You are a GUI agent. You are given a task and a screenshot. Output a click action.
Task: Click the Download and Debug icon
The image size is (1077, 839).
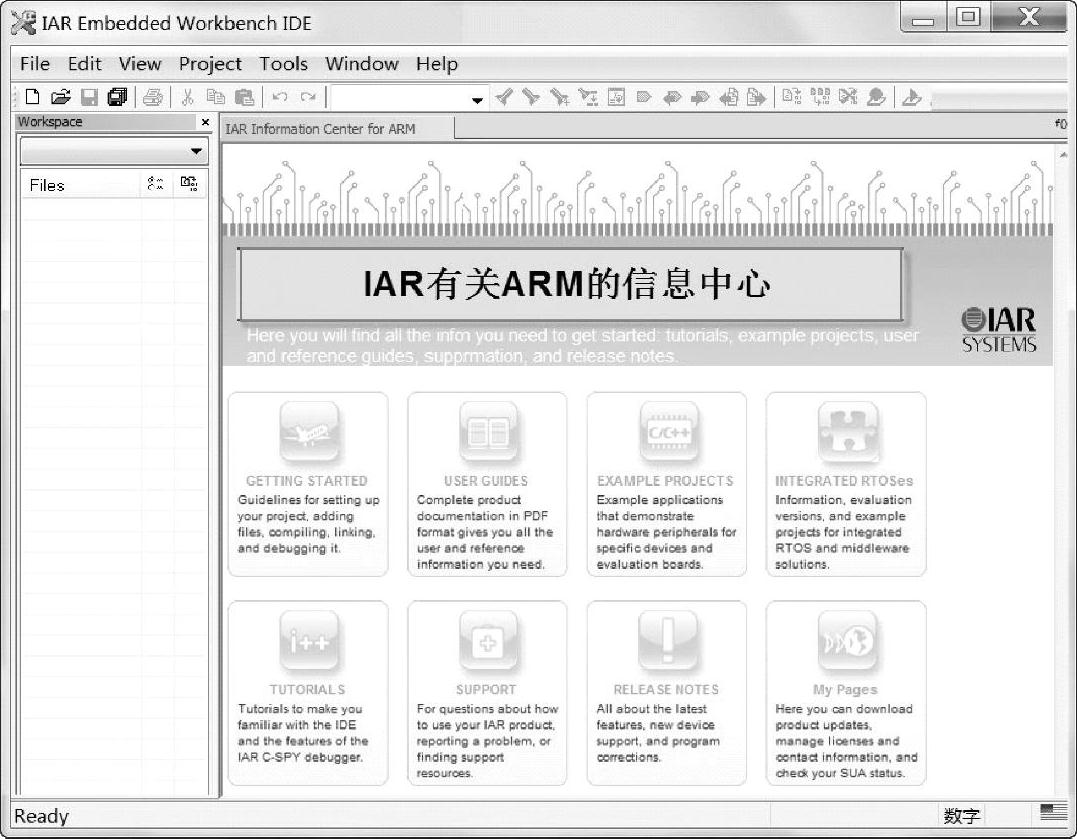[x=911, y=97]
